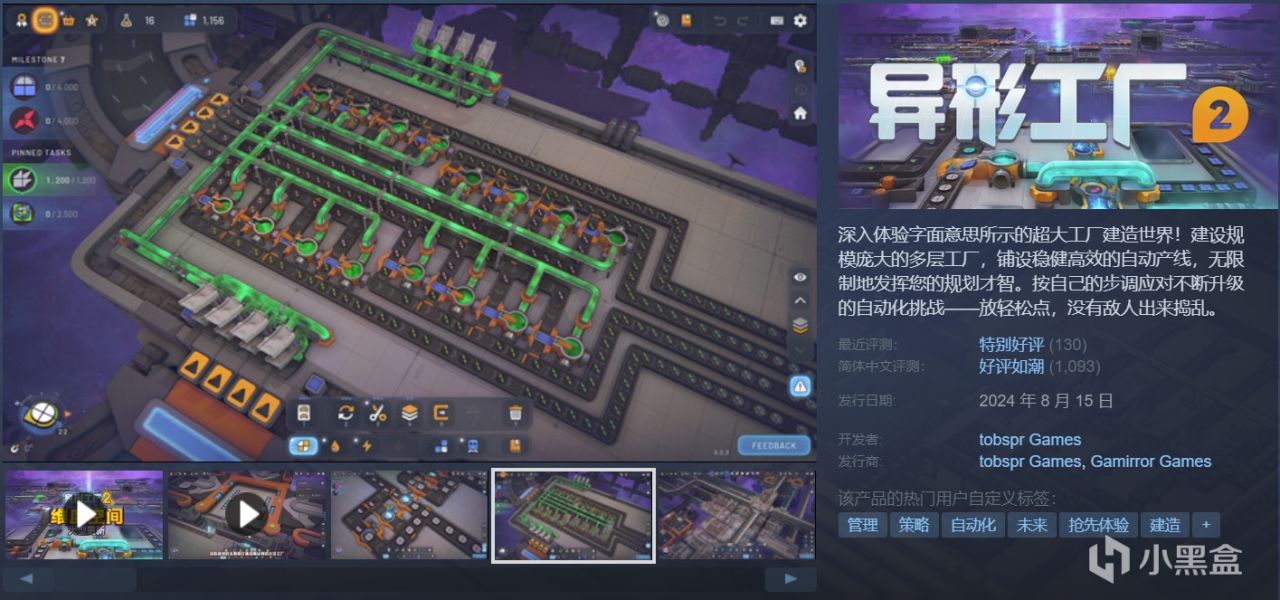Open developer link tobspr Games
Image resolution: width=1280 pixels, height=600 pixels.
1030,440
